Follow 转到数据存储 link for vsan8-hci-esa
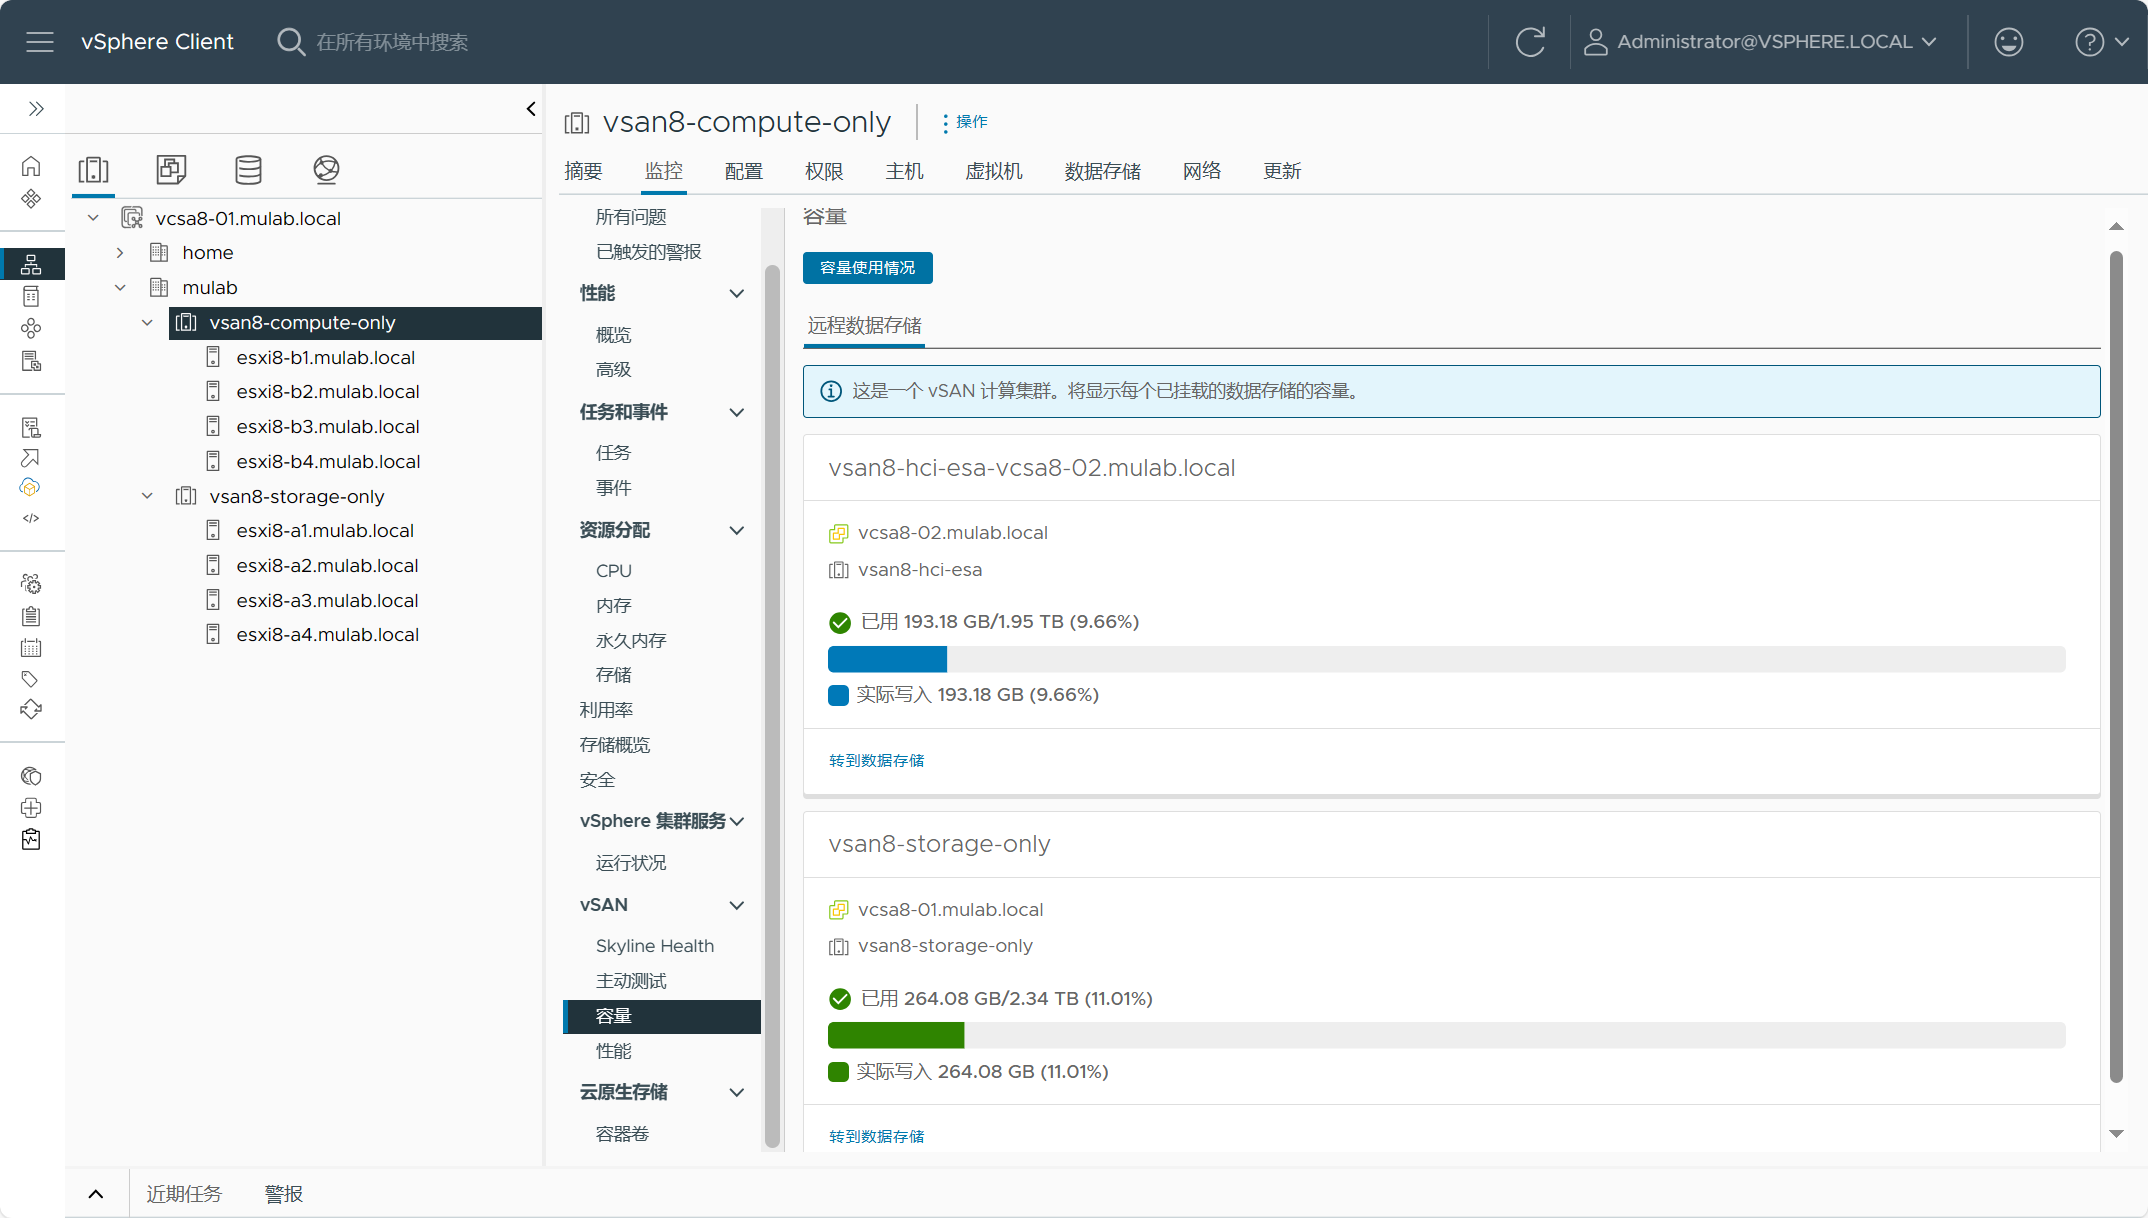 click(876, 761)
